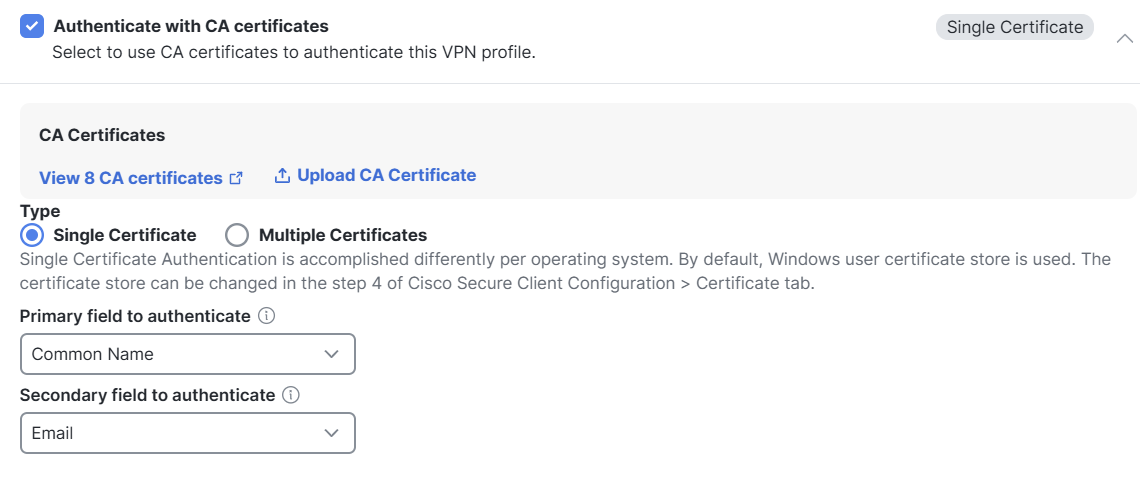Click the info icon beside Primary field
Screen dimensions: 1140x483
click(x=266, y=316)
